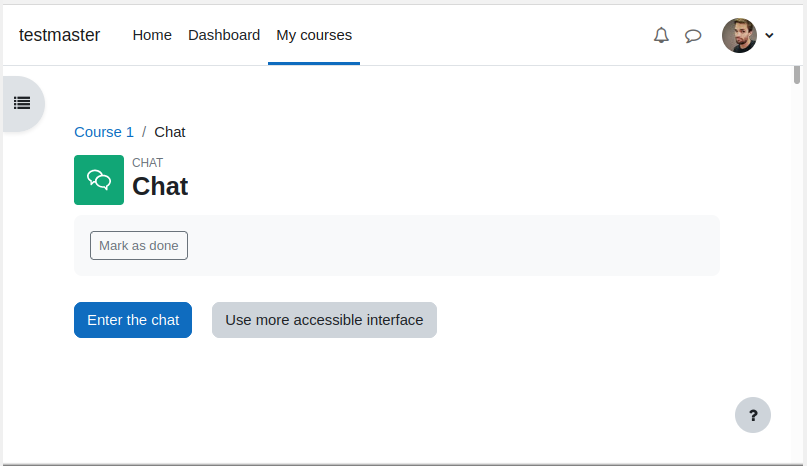
Task: Open the question mark help button
Action: click(x=752, y=415)
